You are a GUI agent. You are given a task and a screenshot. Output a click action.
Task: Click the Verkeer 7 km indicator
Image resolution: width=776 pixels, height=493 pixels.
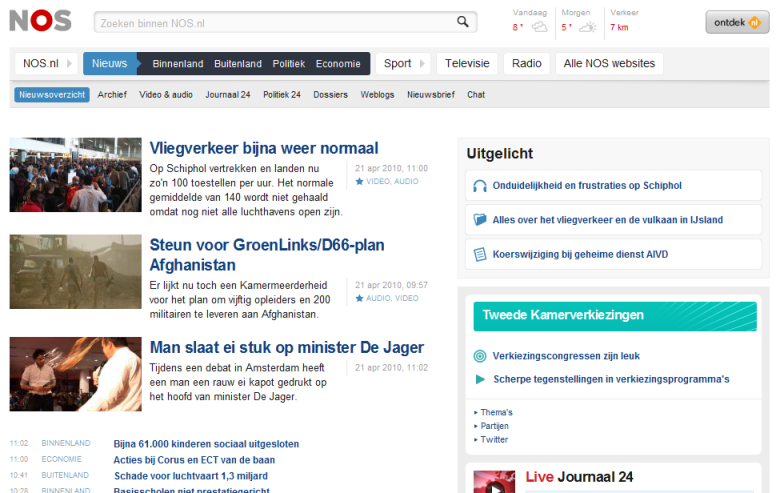point(624,21)
